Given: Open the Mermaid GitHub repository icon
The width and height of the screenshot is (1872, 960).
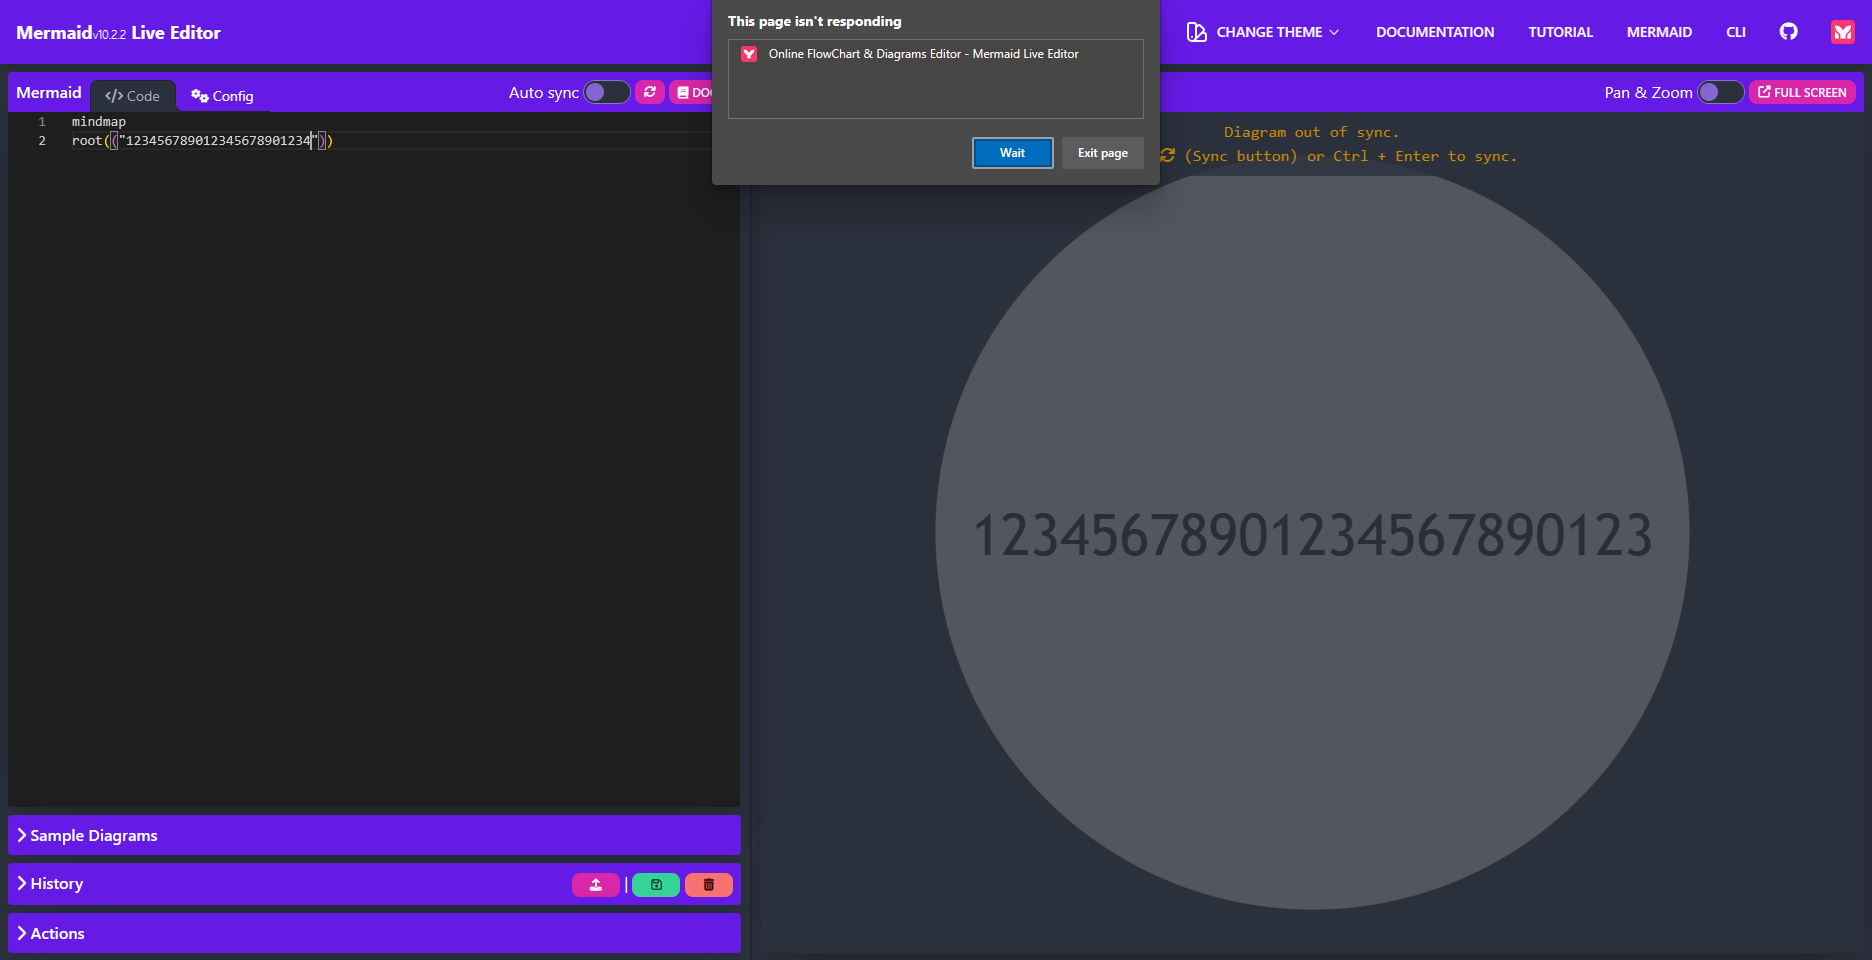Looking at the screenshot, I should pyautogui.click(x=1788, y=31).
